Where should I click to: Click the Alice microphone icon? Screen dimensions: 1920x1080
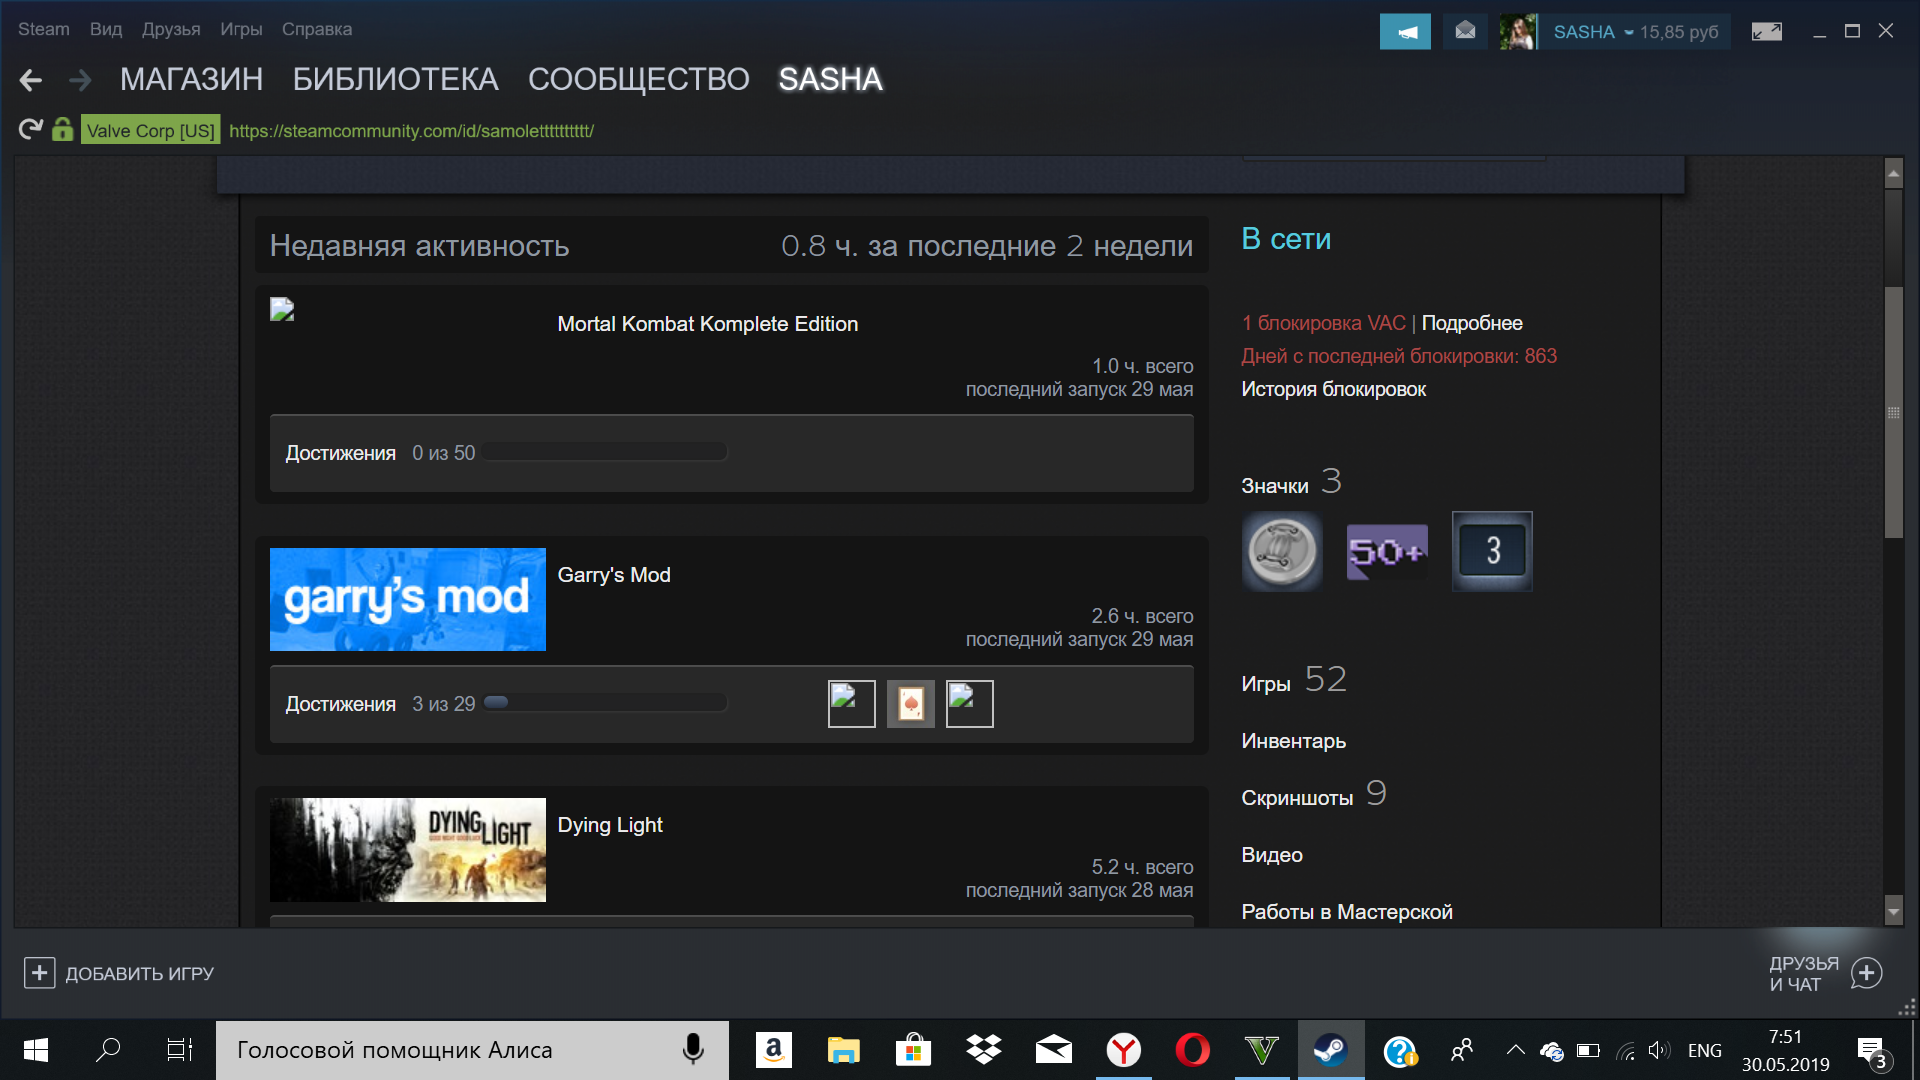tap(693, 1049)
